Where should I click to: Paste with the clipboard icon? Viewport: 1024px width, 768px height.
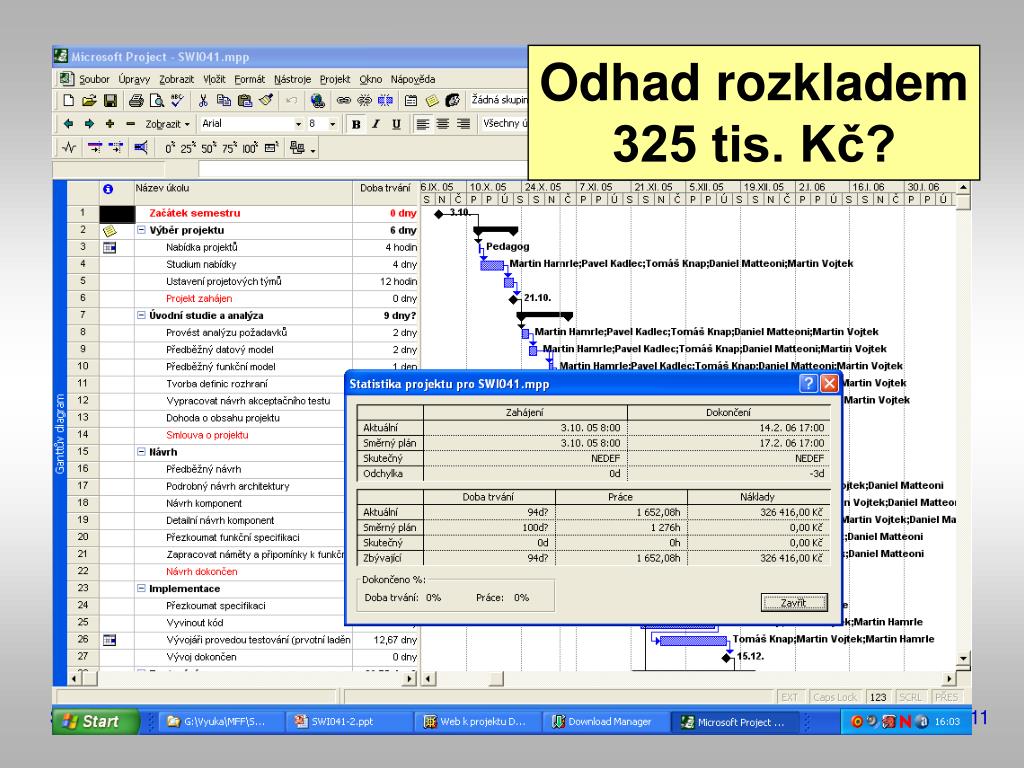[244, 101]
